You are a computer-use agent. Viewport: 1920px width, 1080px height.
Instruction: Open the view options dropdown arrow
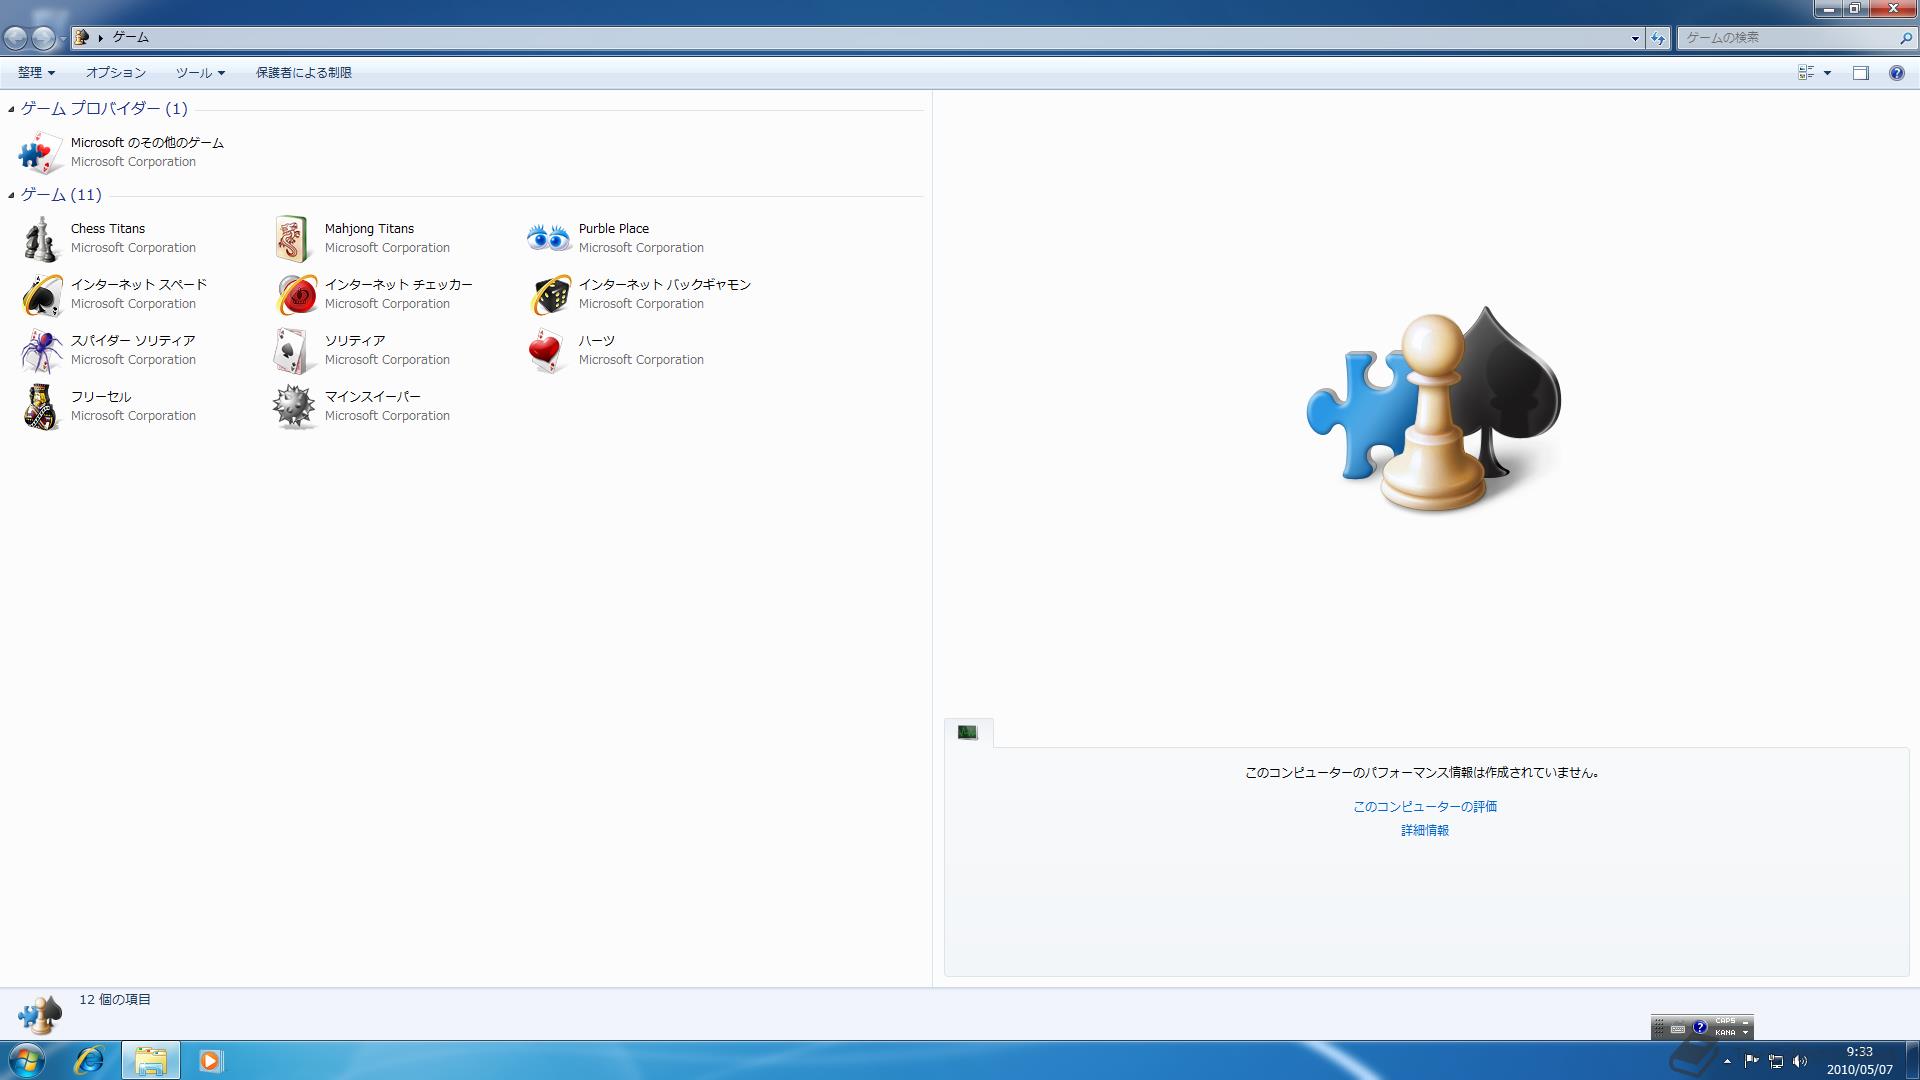pyautogui.click(x=1827, y=73)
